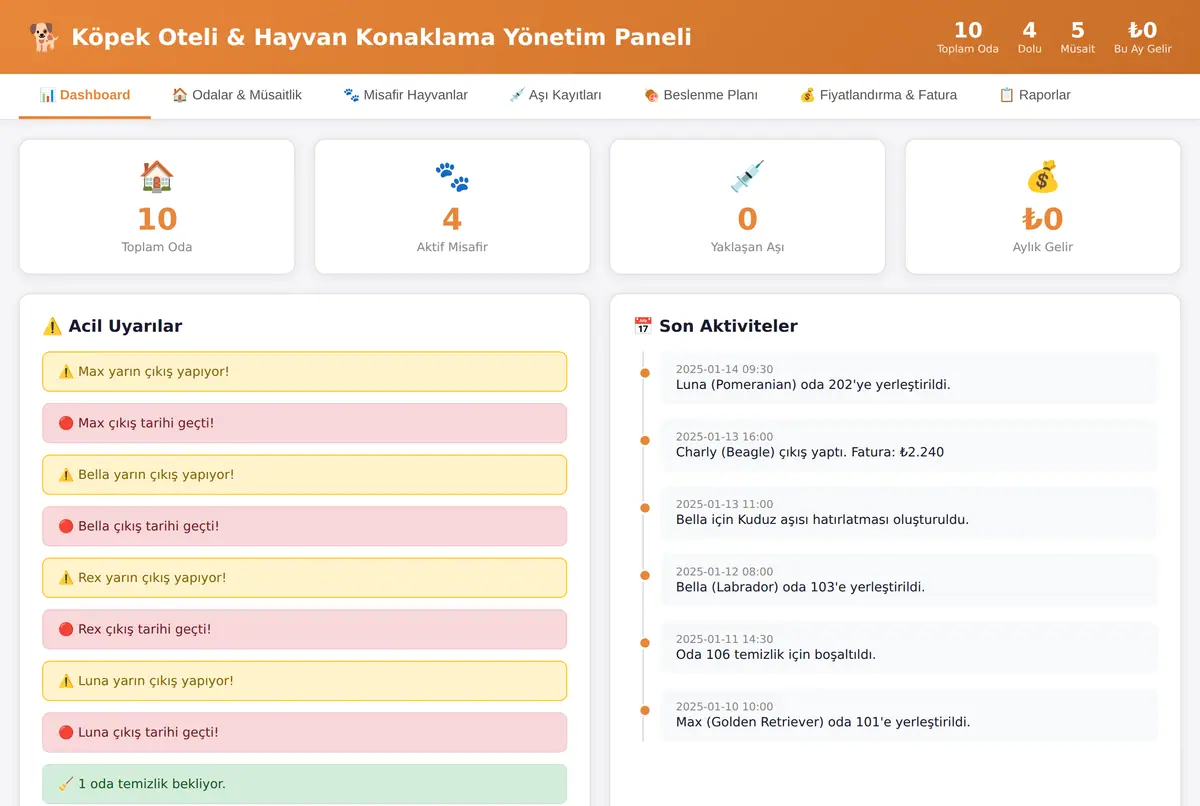Click the header Toplam Oda stat
1200x806 pixels.
click(x=968, y=37)
